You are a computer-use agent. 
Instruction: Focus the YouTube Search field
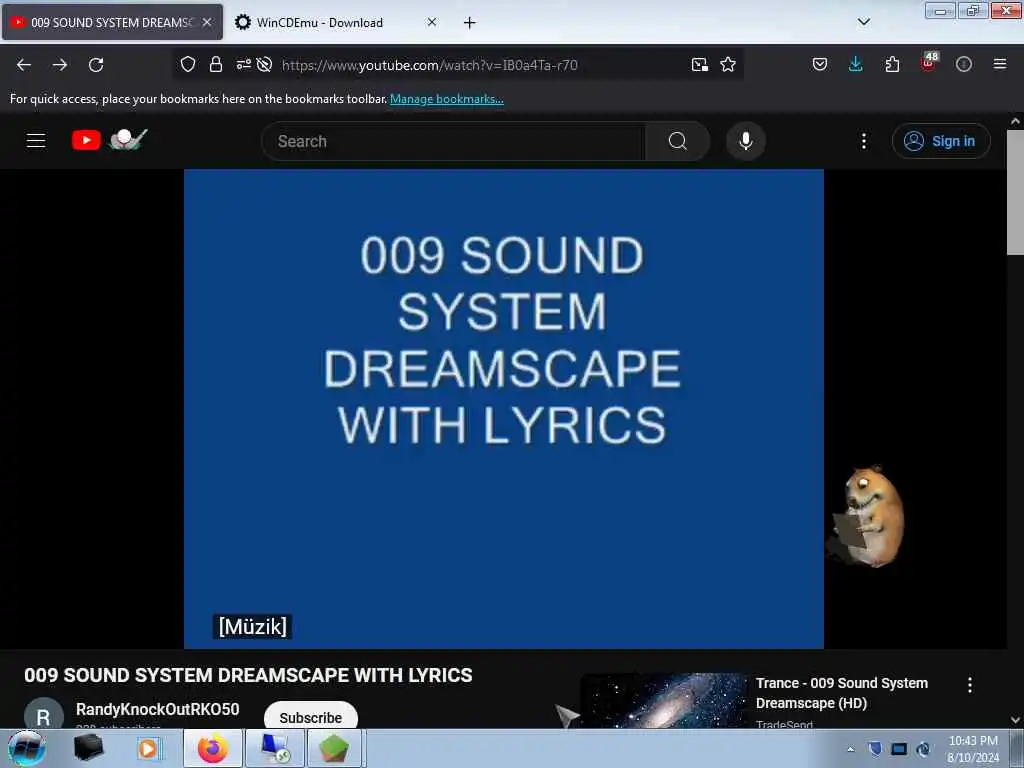click(x=453, y=141)
